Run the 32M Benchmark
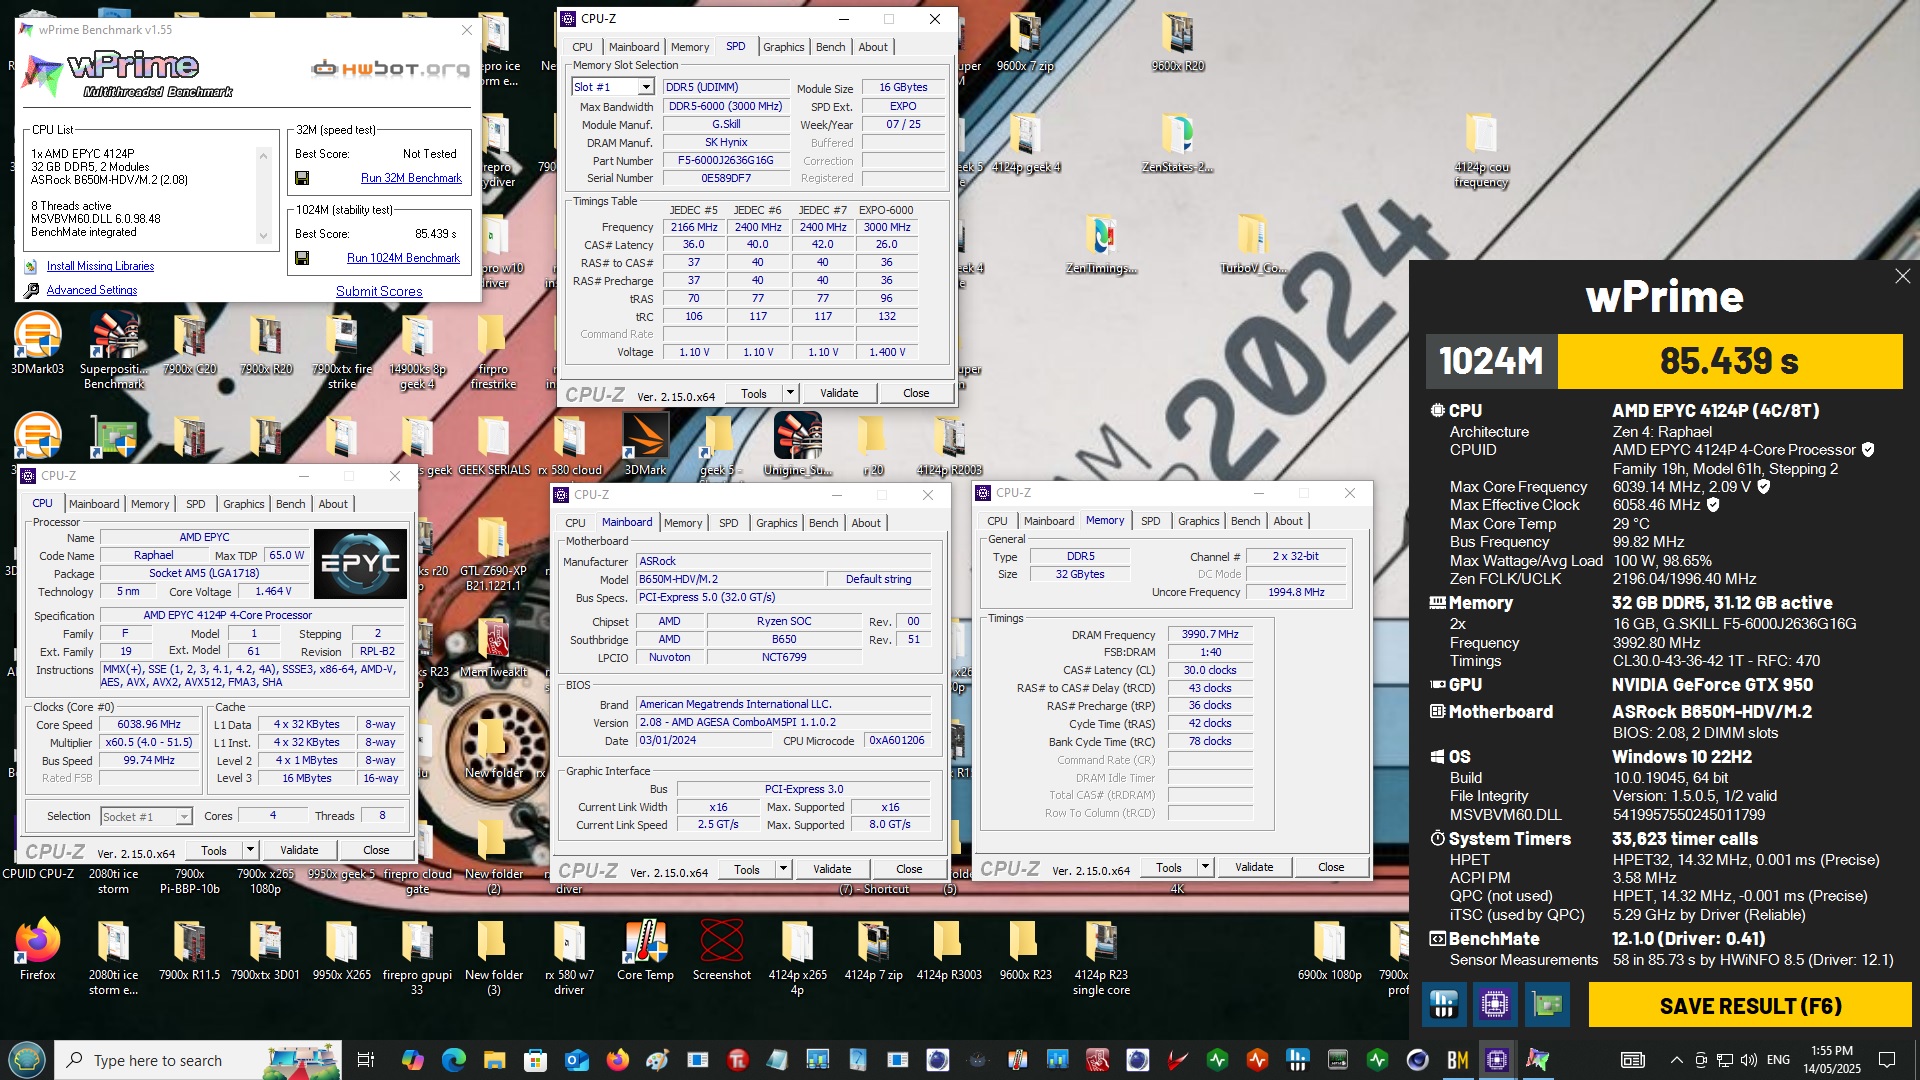Screen dimensions: 1920x1080 pos(411,178)
